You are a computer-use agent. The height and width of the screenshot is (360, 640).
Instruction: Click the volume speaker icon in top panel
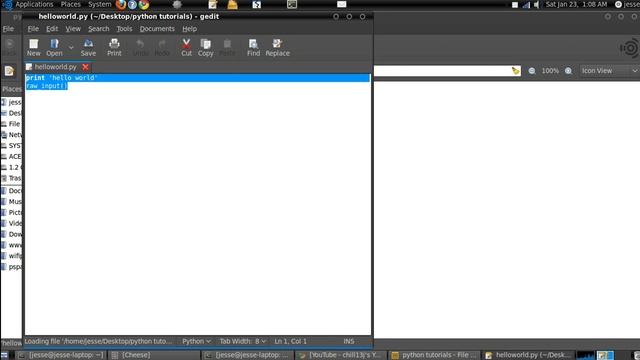point(536,4)
